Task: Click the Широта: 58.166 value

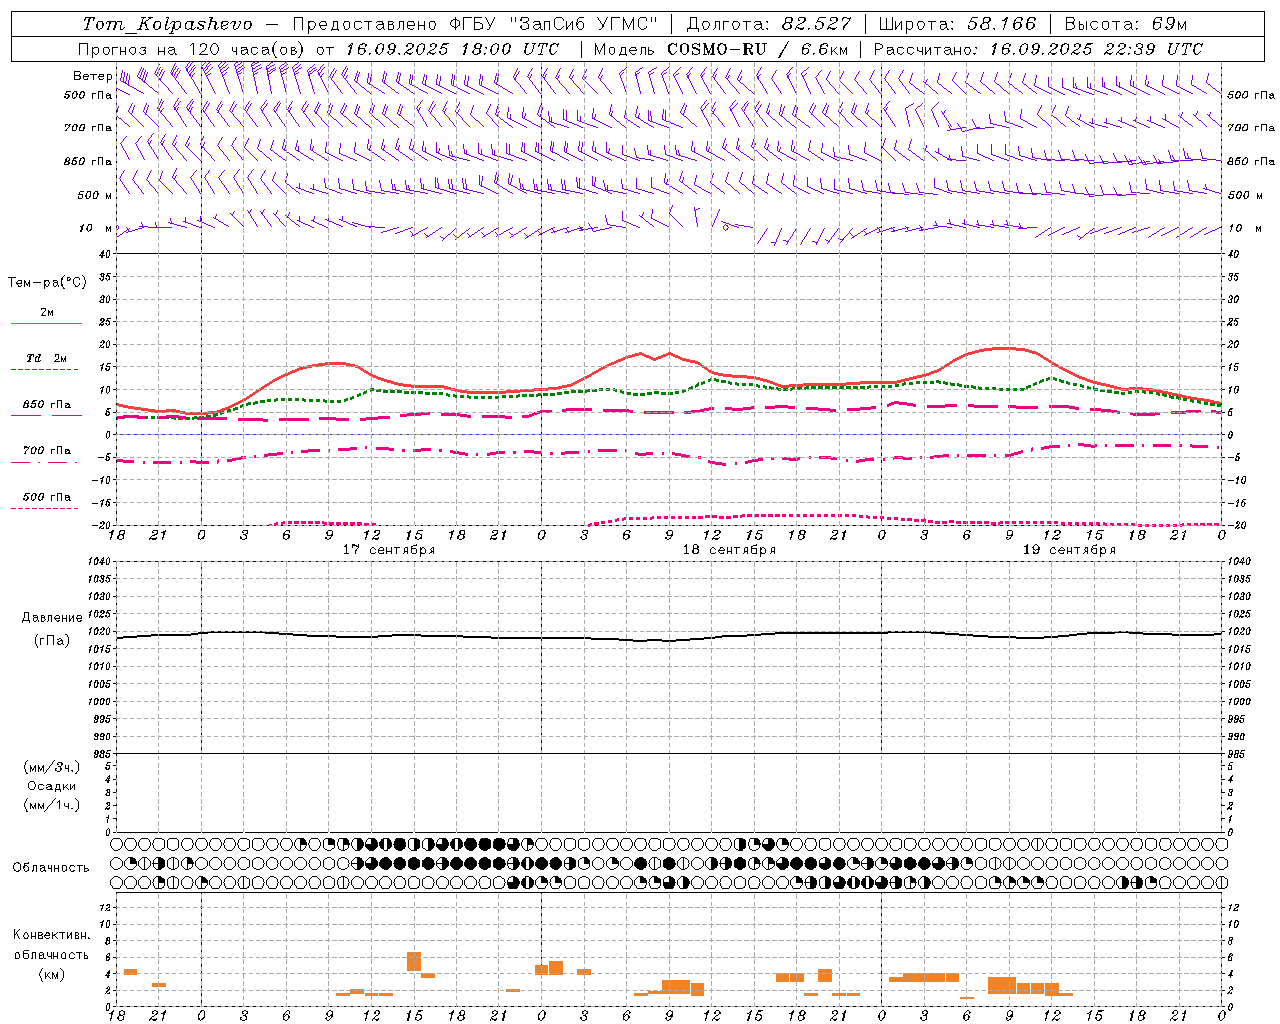Action: coord(958,24)
